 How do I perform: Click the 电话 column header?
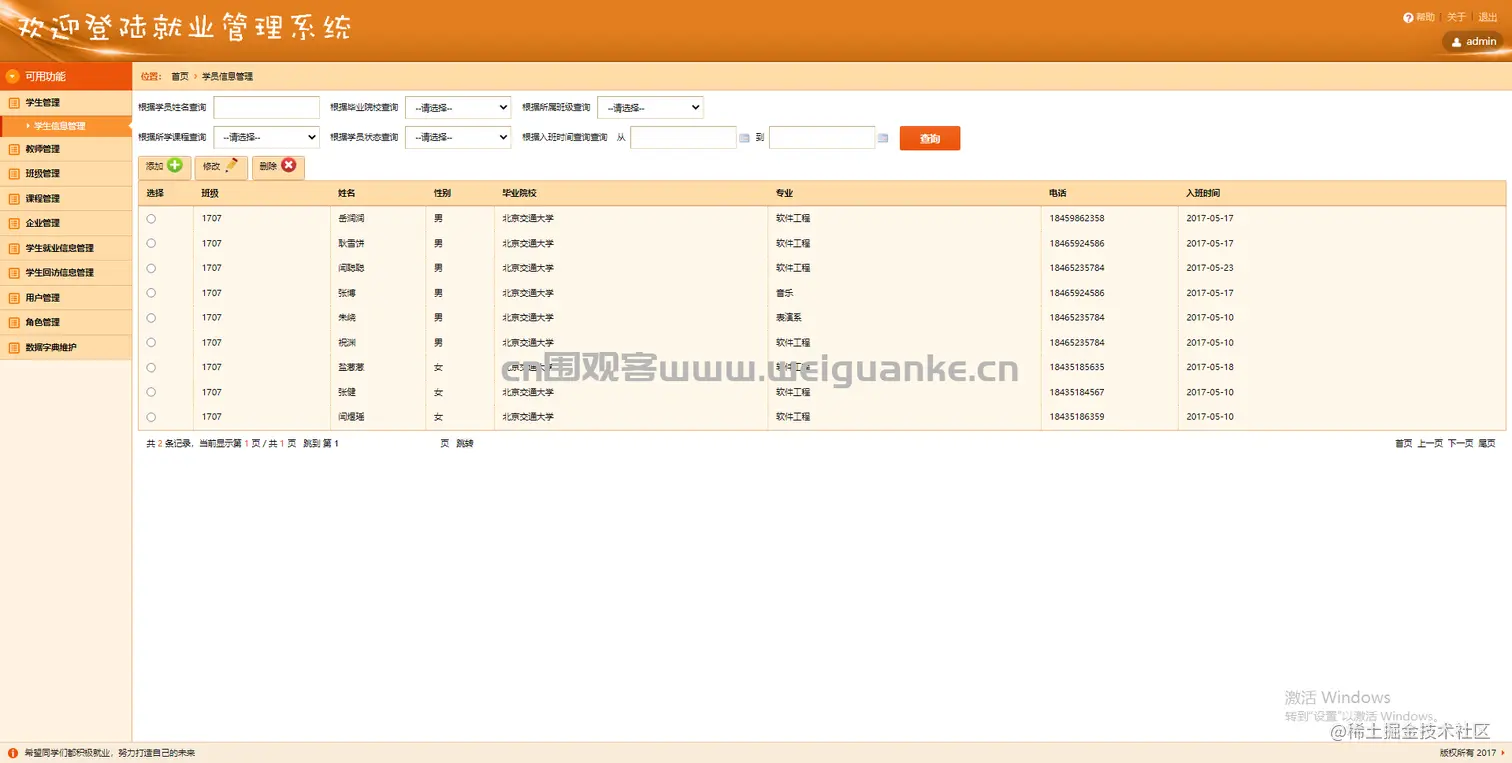pos(1058,193)
